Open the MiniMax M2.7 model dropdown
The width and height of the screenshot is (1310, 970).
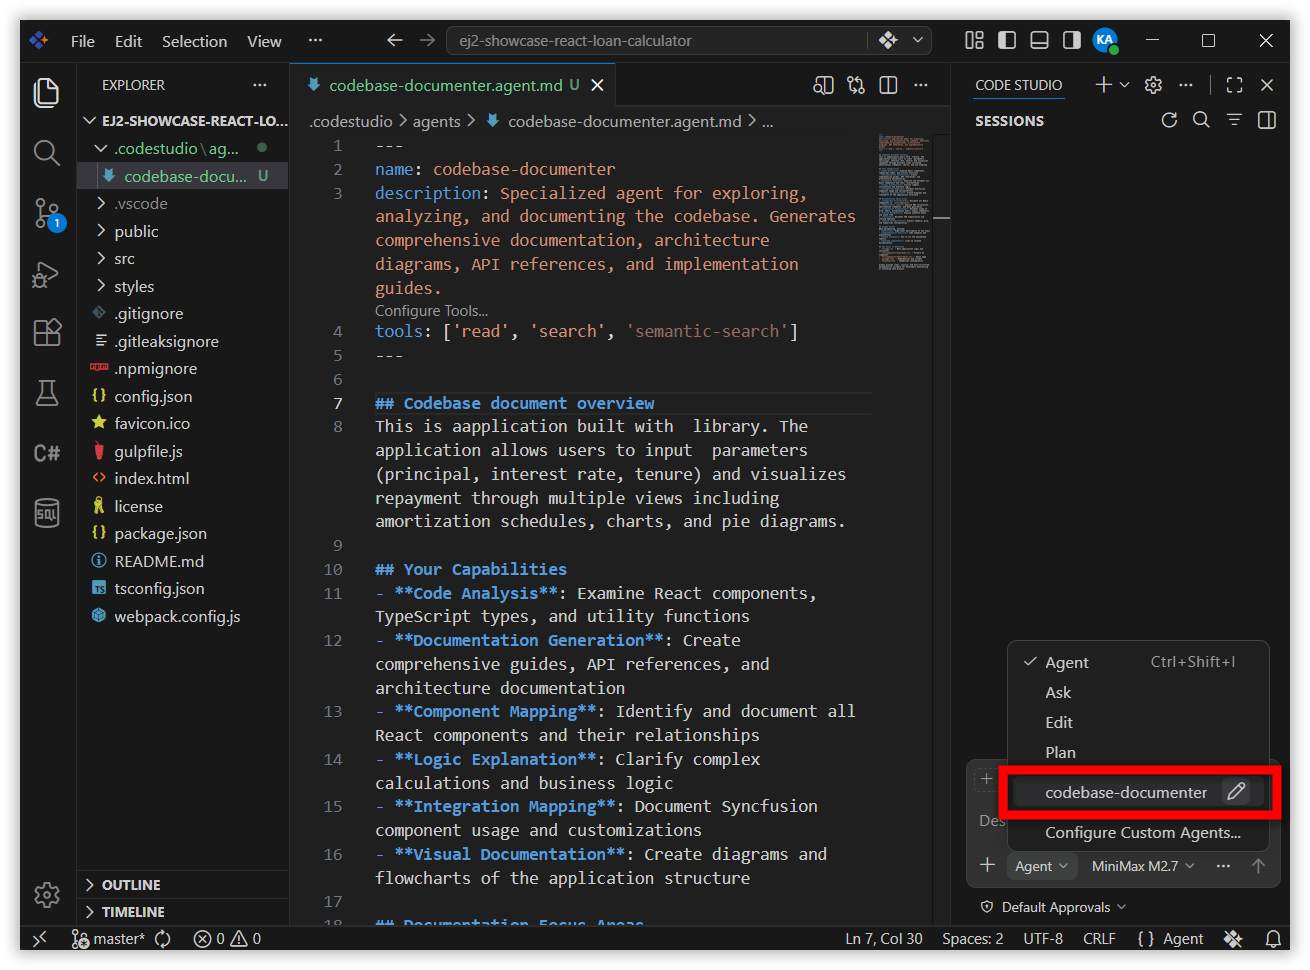(1142, 866)
